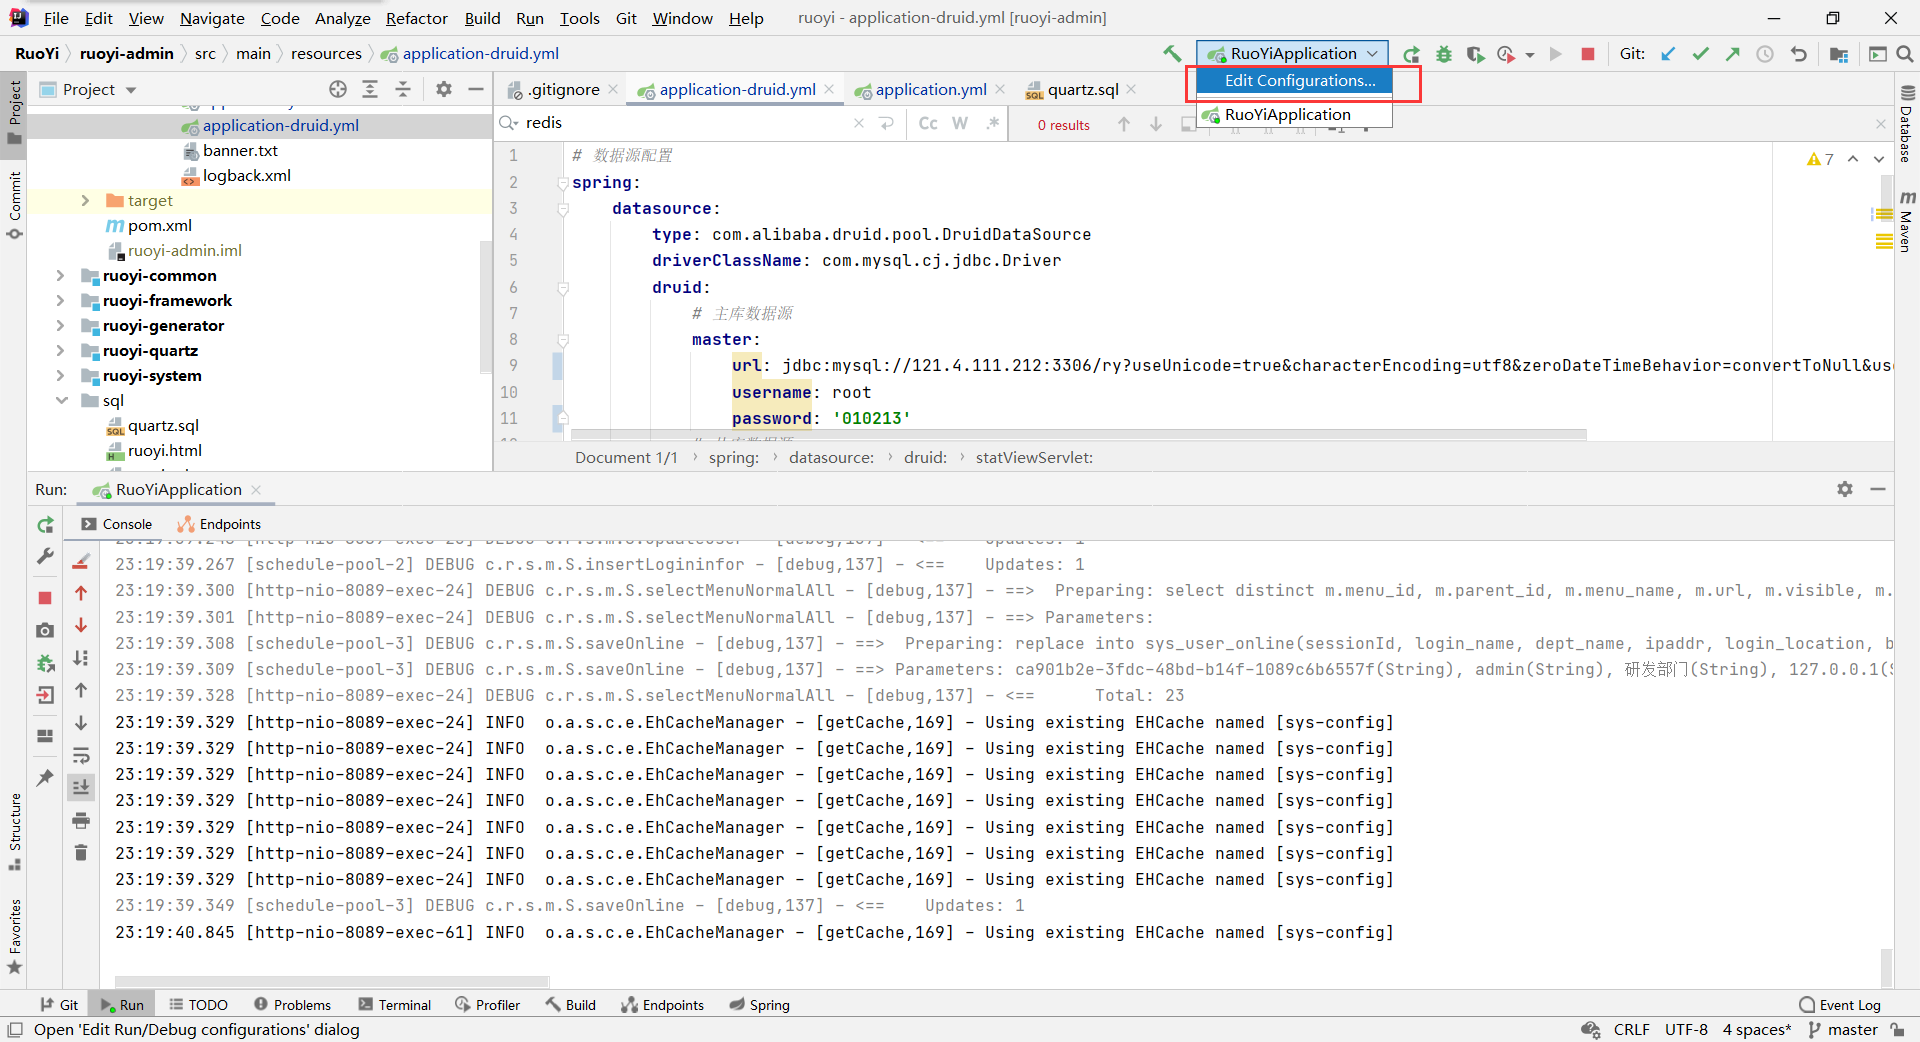1920x1042 pixels.
Task: Open the Project panel settings gear
Action: click(x=444, y=89)
